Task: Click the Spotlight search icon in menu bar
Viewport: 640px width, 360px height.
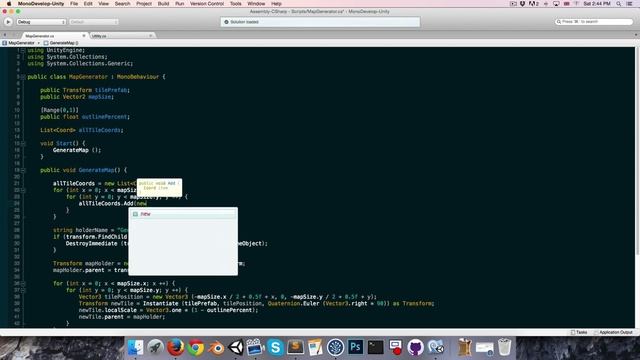Action: [x=619, y=4]
